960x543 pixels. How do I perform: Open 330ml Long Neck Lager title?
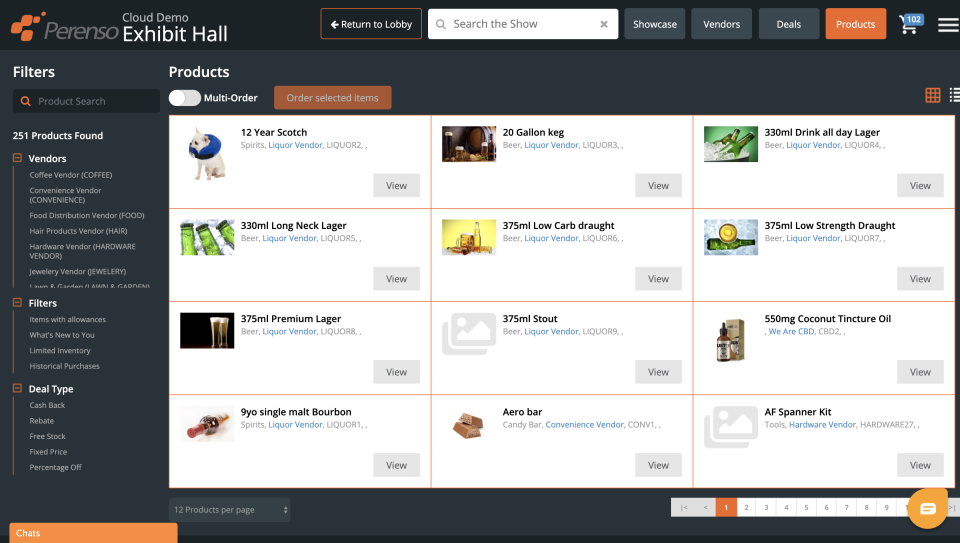pos(293,225)
